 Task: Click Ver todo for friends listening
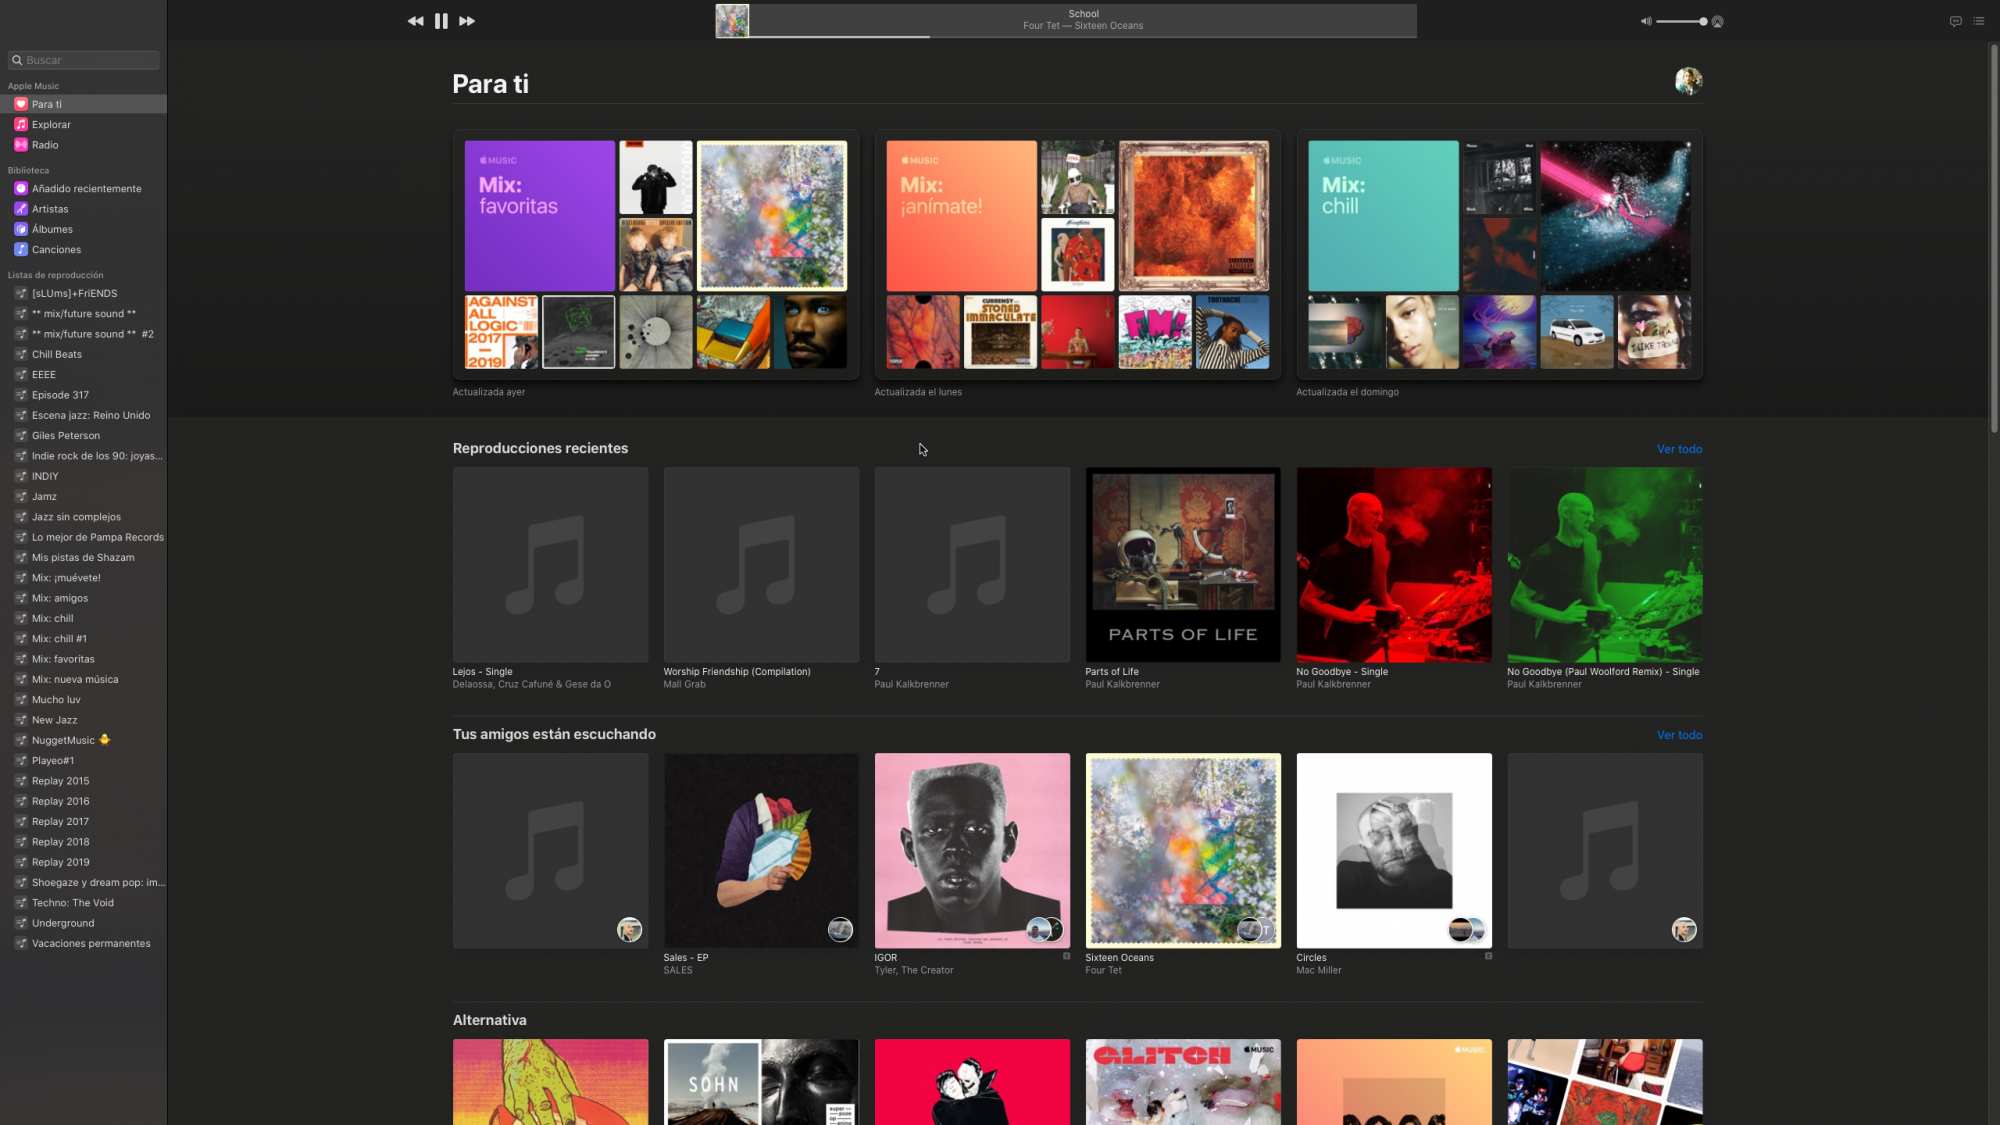1679,735
